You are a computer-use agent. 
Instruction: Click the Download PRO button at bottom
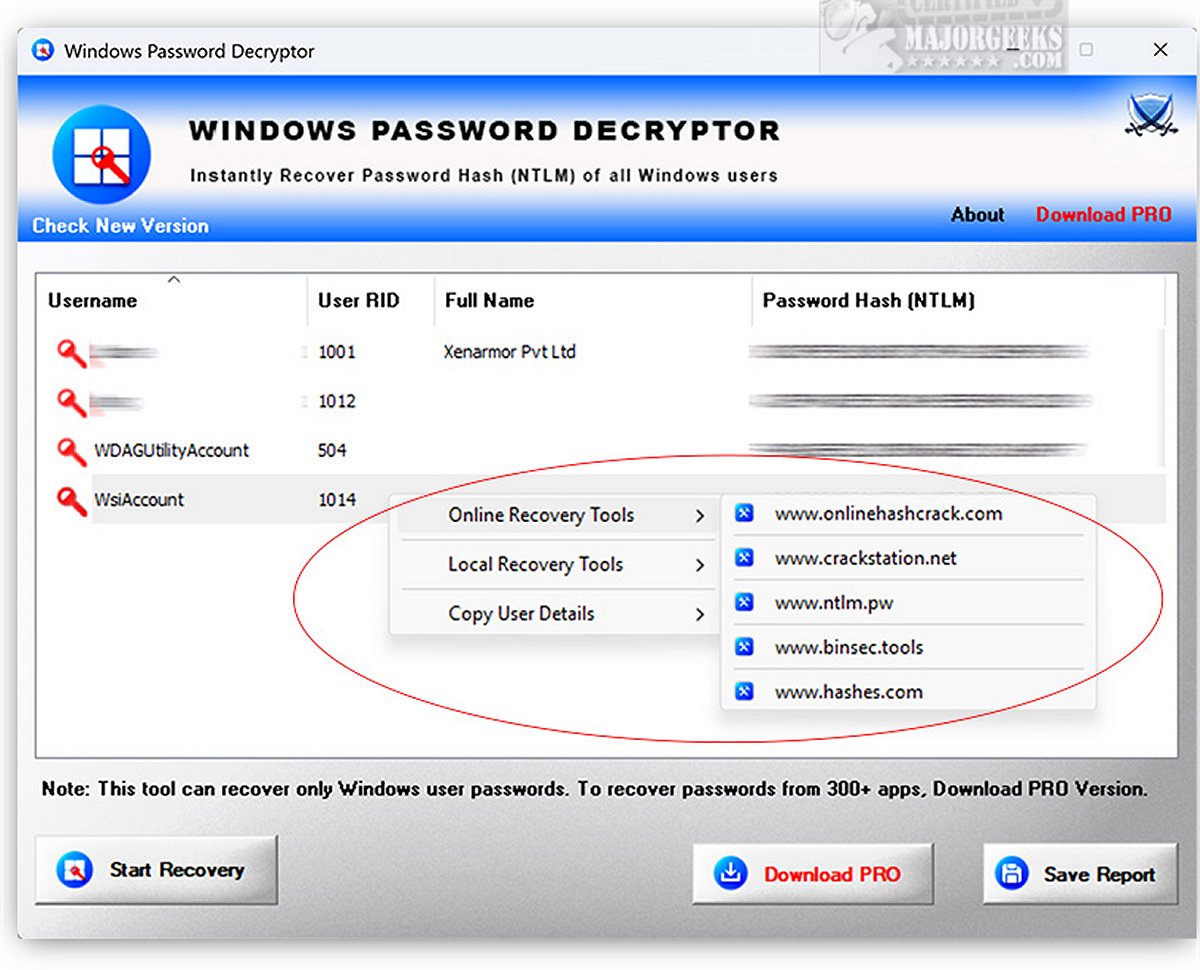pyautogui.click(x=813, y=874)
